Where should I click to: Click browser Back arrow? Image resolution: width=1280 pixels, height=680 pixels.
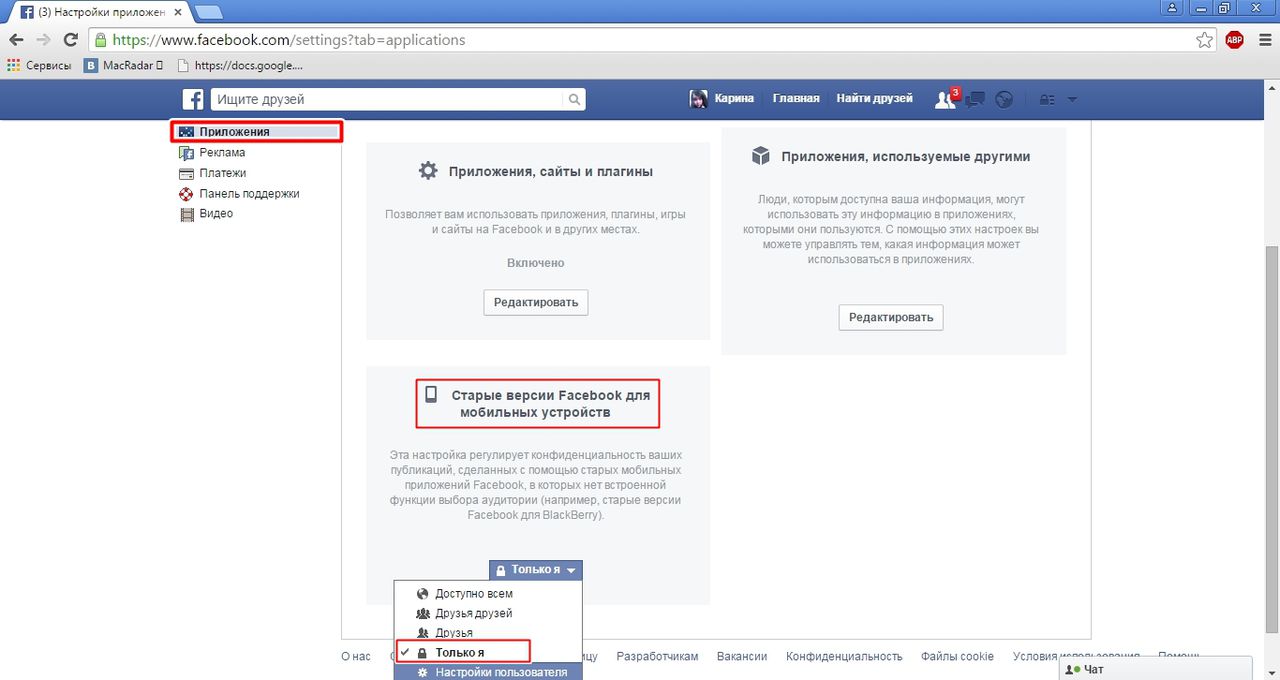pos(17,40)
